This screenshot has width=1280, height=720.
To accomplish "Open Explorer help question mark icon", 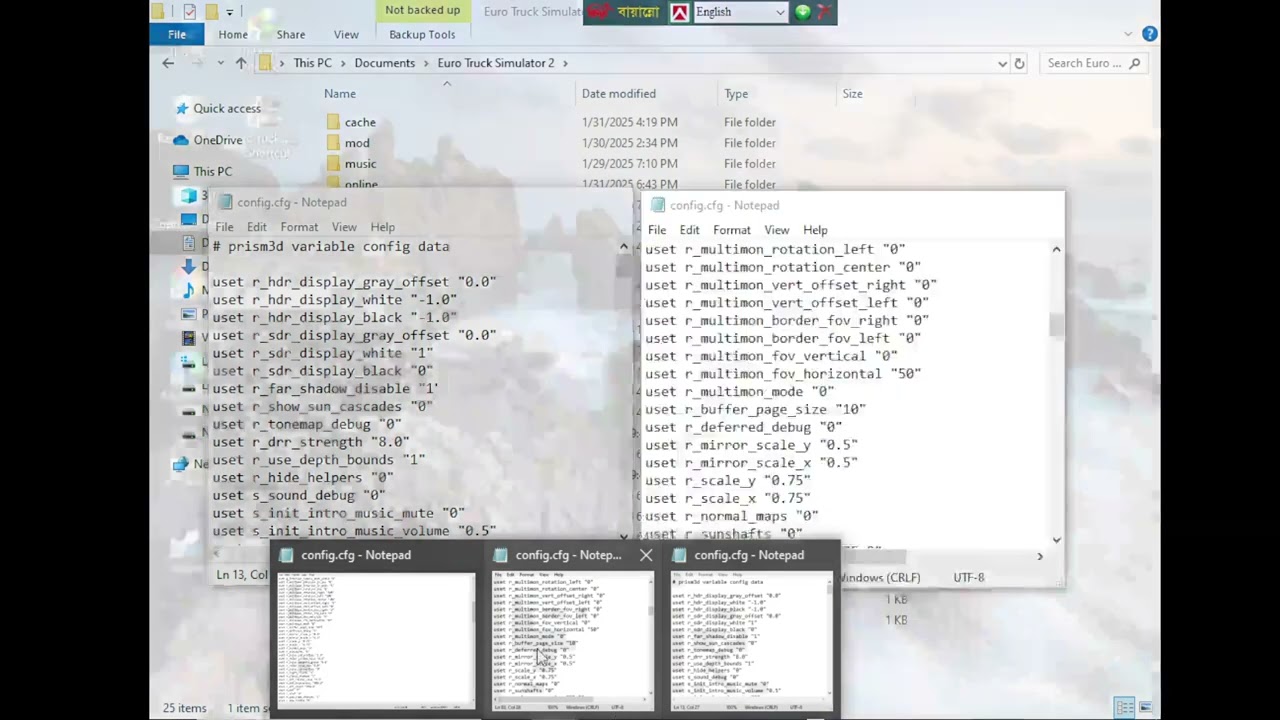I will pos(1150,34).
